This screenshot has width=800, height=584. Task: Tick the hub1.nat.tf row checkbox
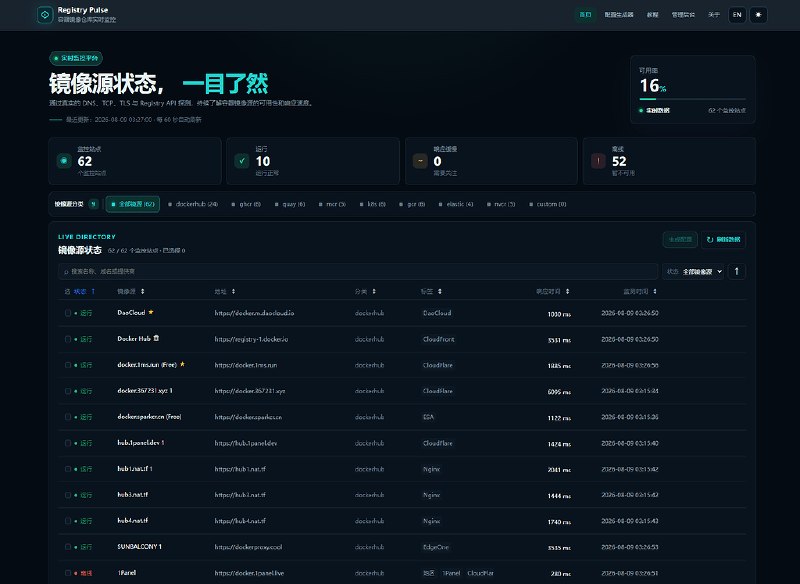pos(68,469)
